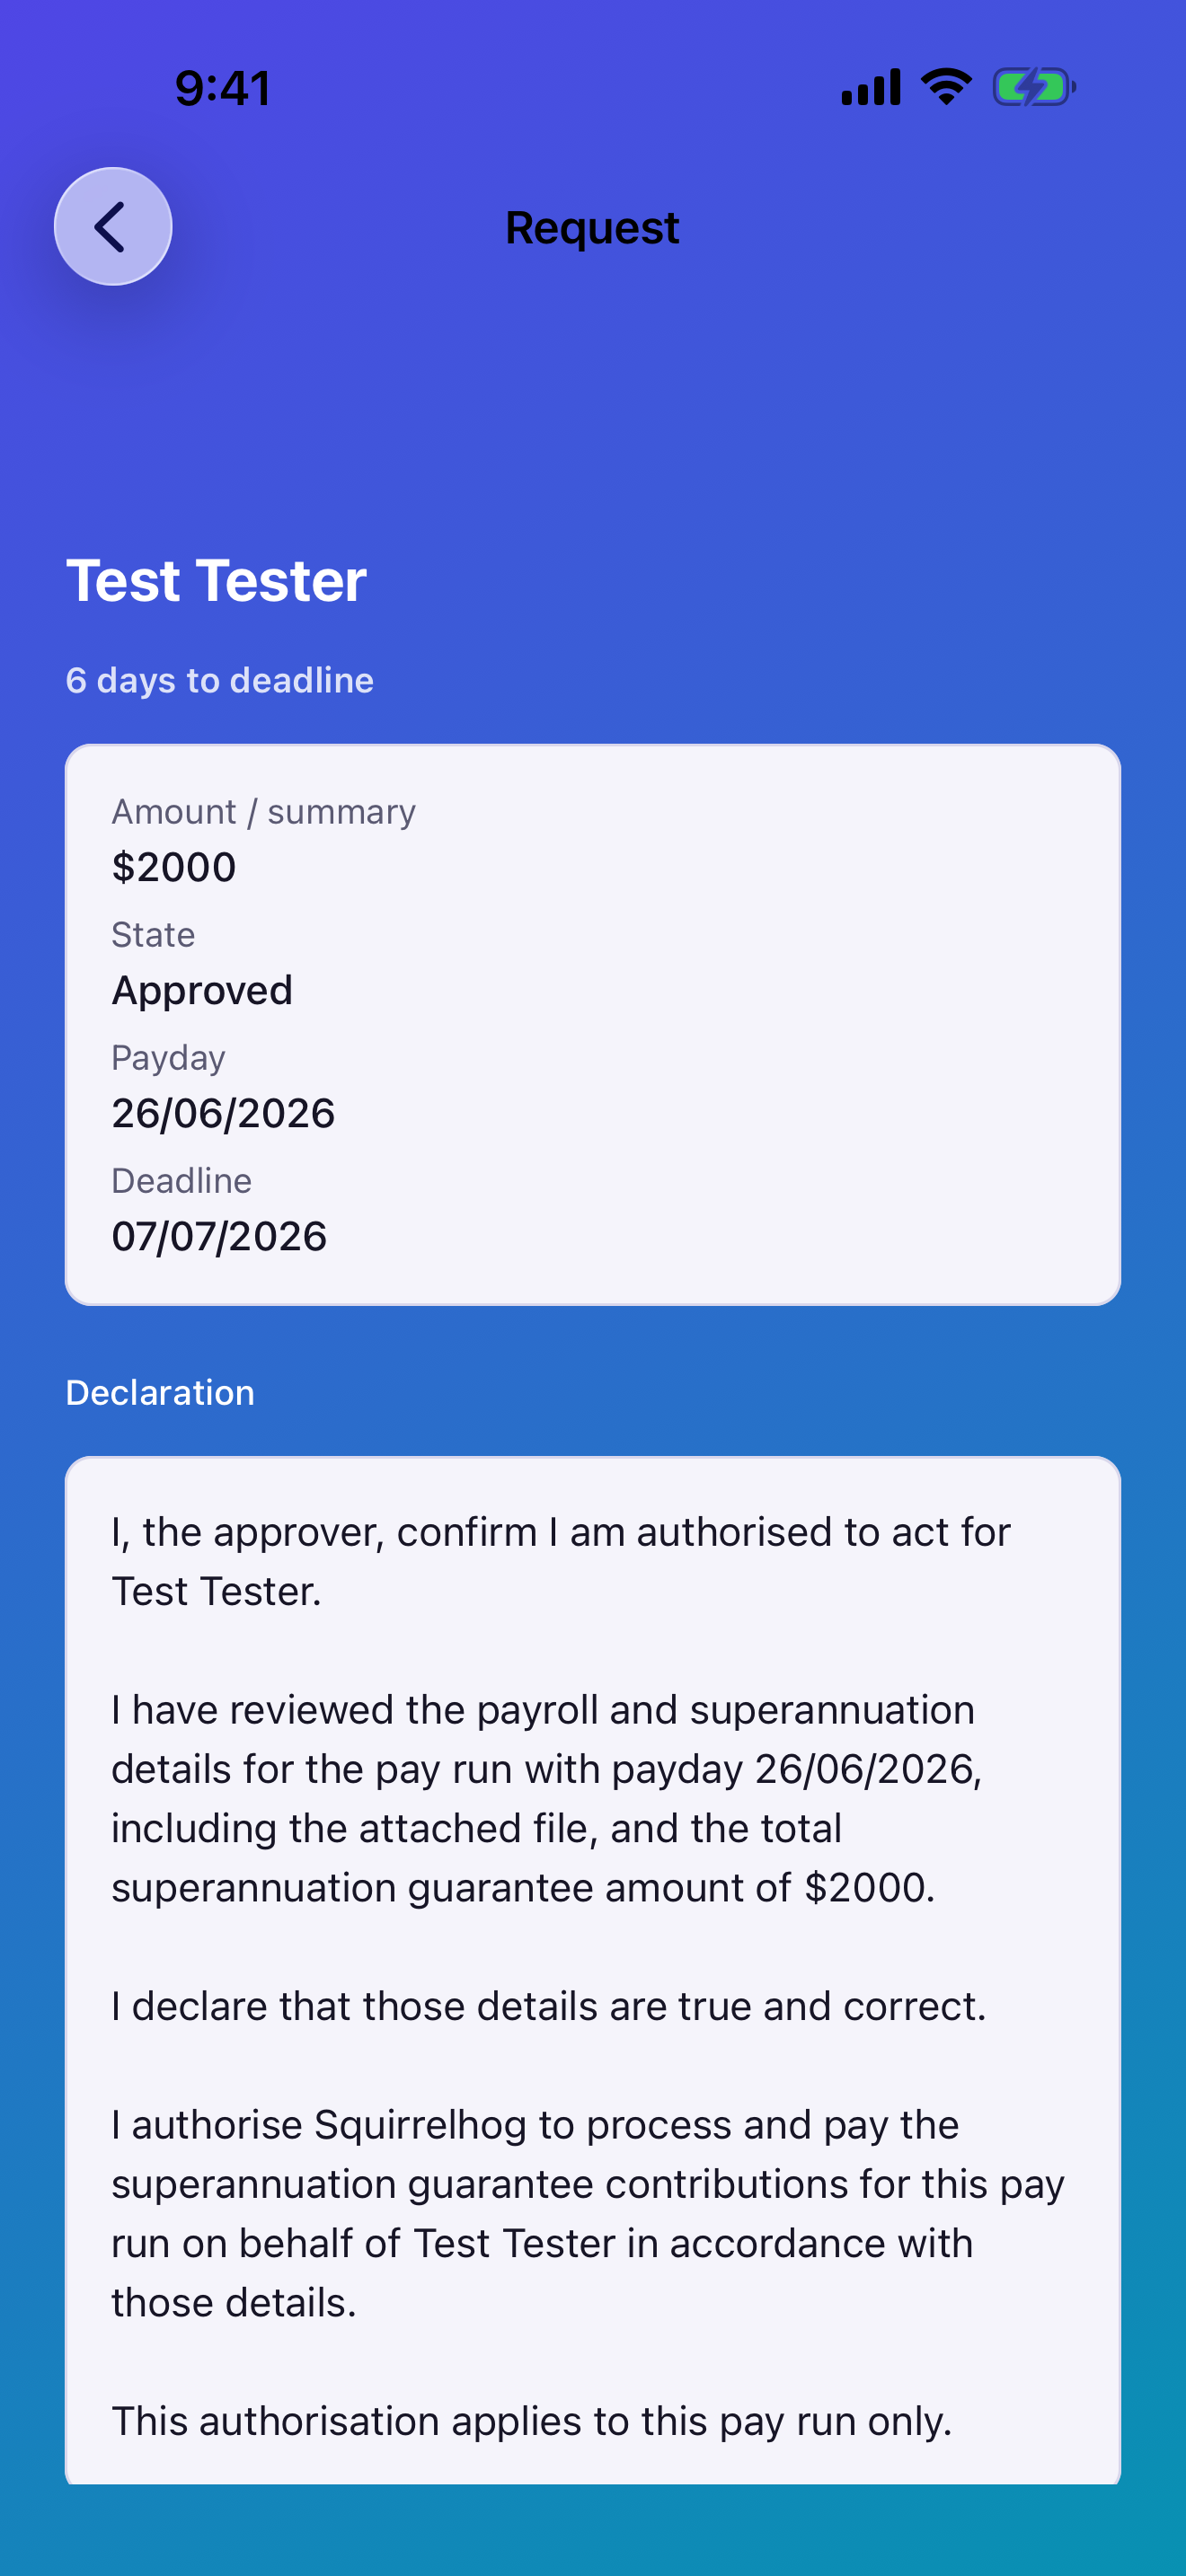This screenshot has width=1186, height=2576.
Task: Tap the 'true and correct' declaration line
Action: point(549,2006)
